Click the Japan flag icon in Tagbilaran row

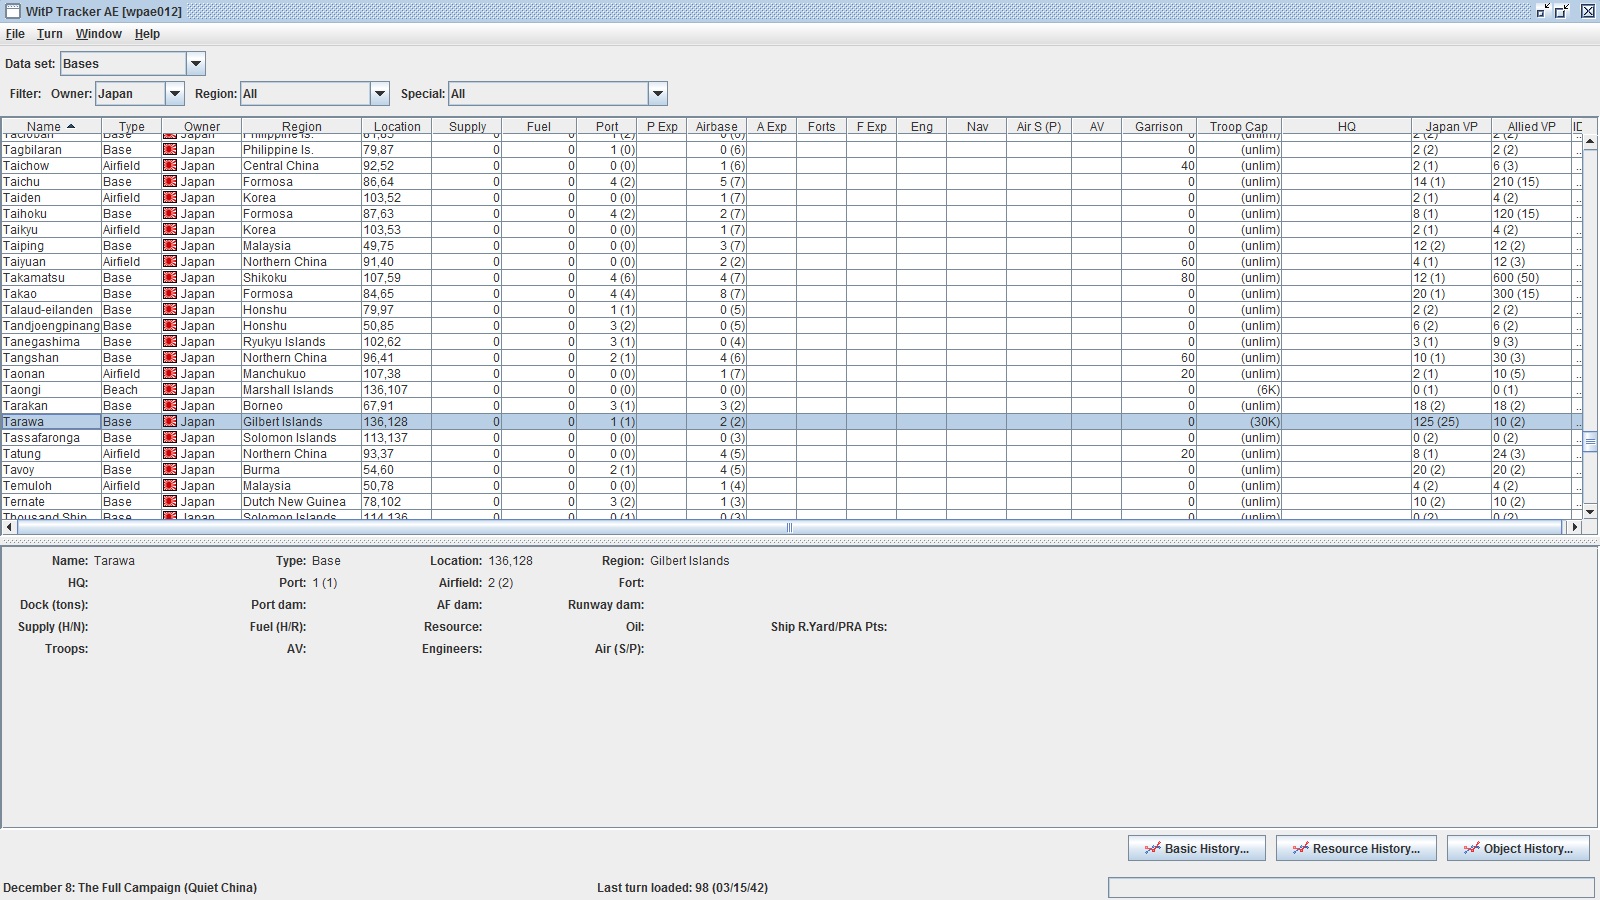(170, 150)
